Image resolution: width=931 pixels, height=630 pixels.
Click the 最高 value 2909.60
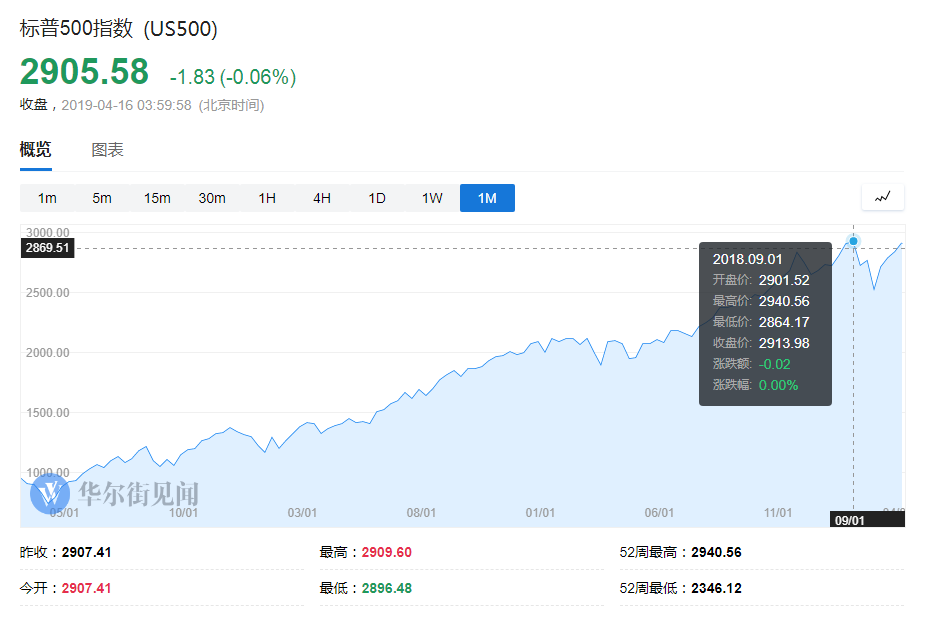point(387,552)
